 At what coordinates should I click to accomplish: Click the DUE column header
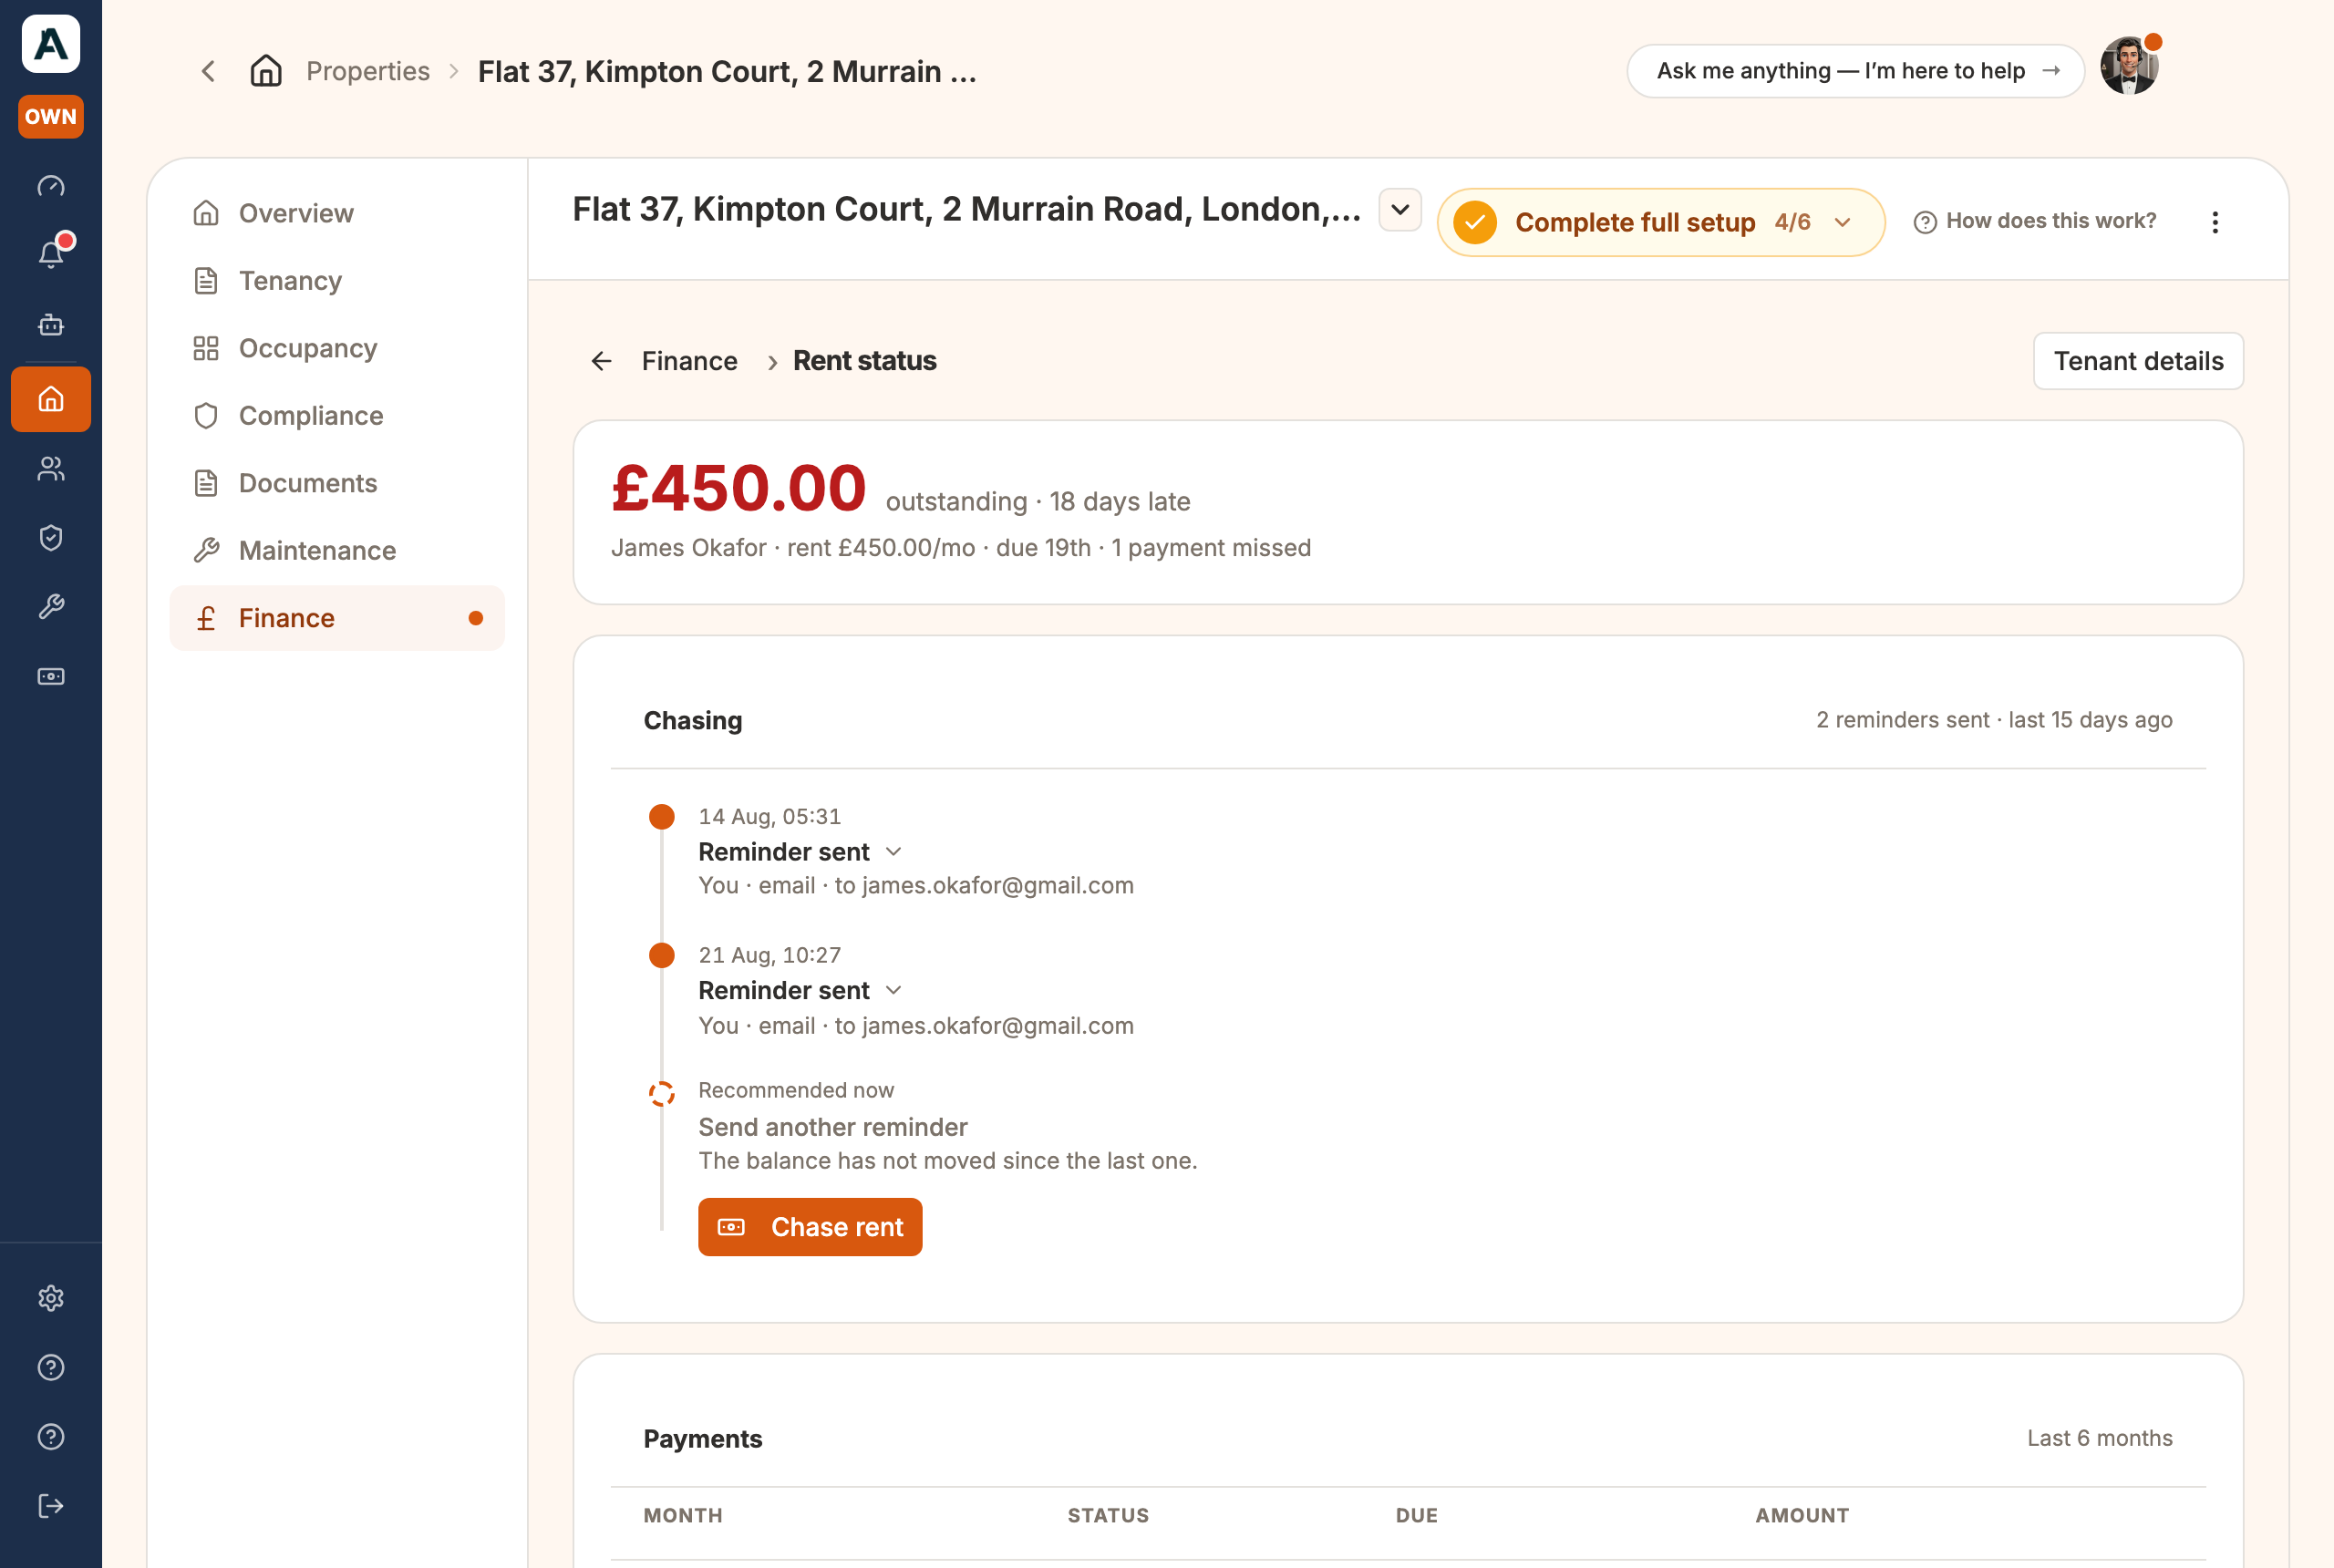pos(1417,1515)
